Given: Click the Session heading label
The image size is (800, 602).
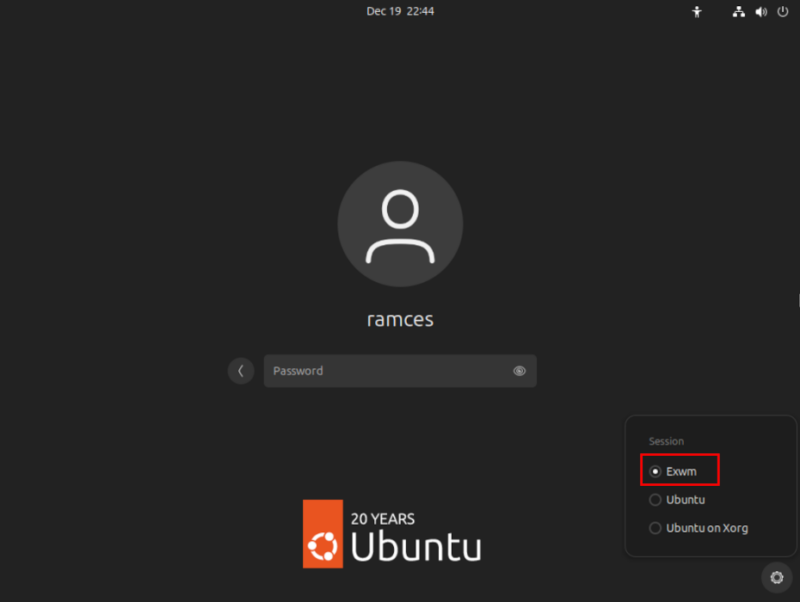Looking at the screenshot, I should coord(666,441).
